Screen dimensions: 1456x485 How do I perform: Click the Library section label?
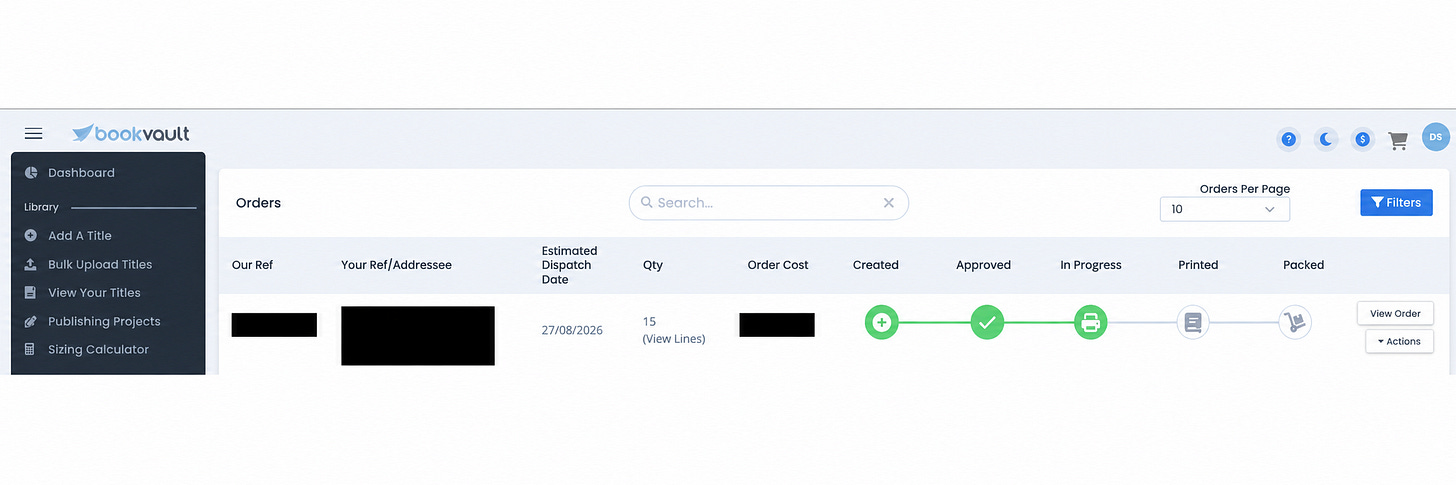point(41,207)
